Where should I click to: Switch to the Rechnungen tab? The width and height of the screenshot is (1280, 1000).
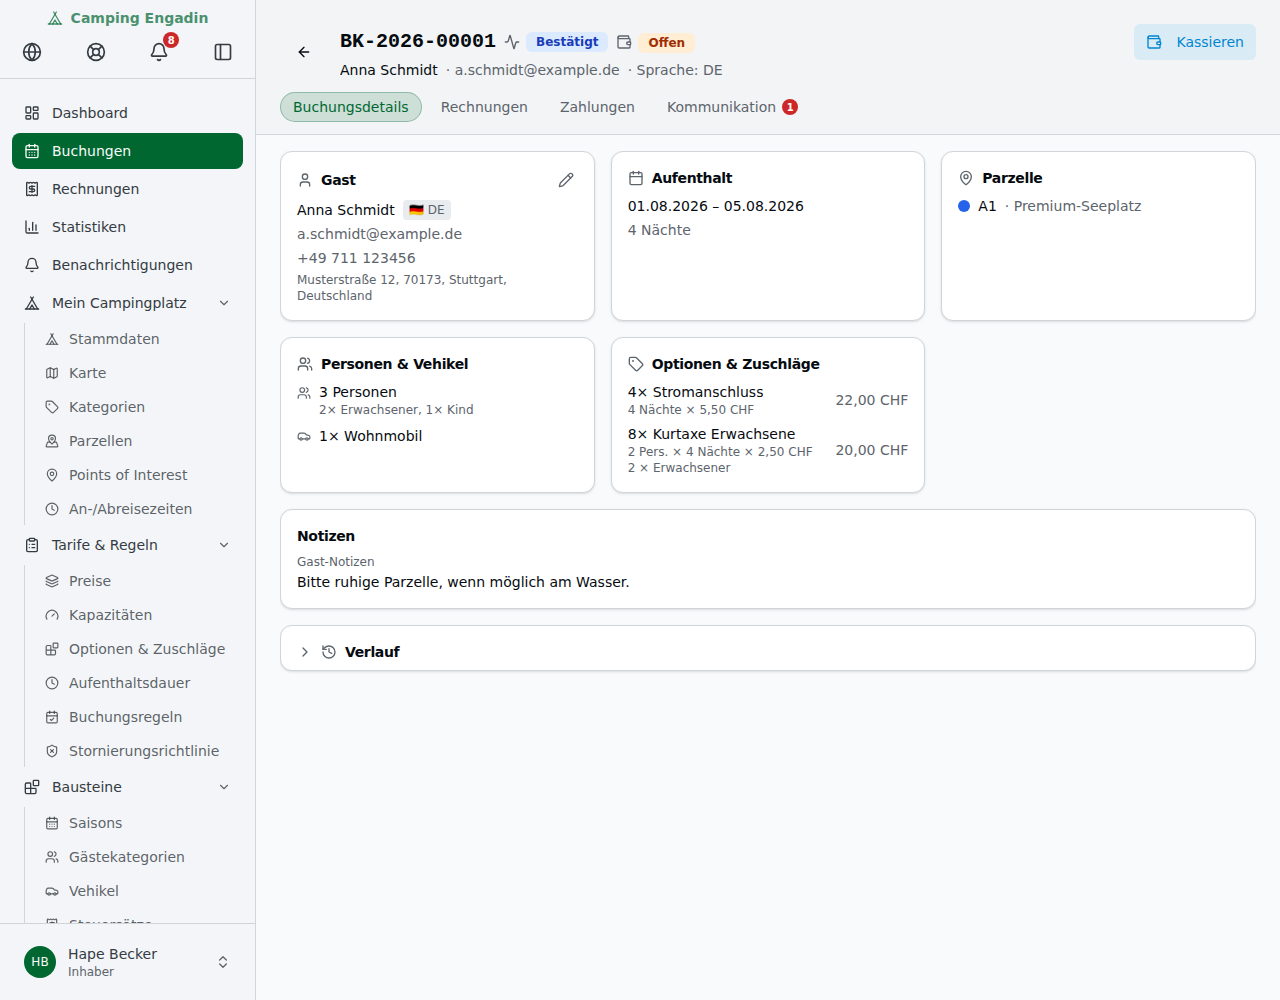484,107
